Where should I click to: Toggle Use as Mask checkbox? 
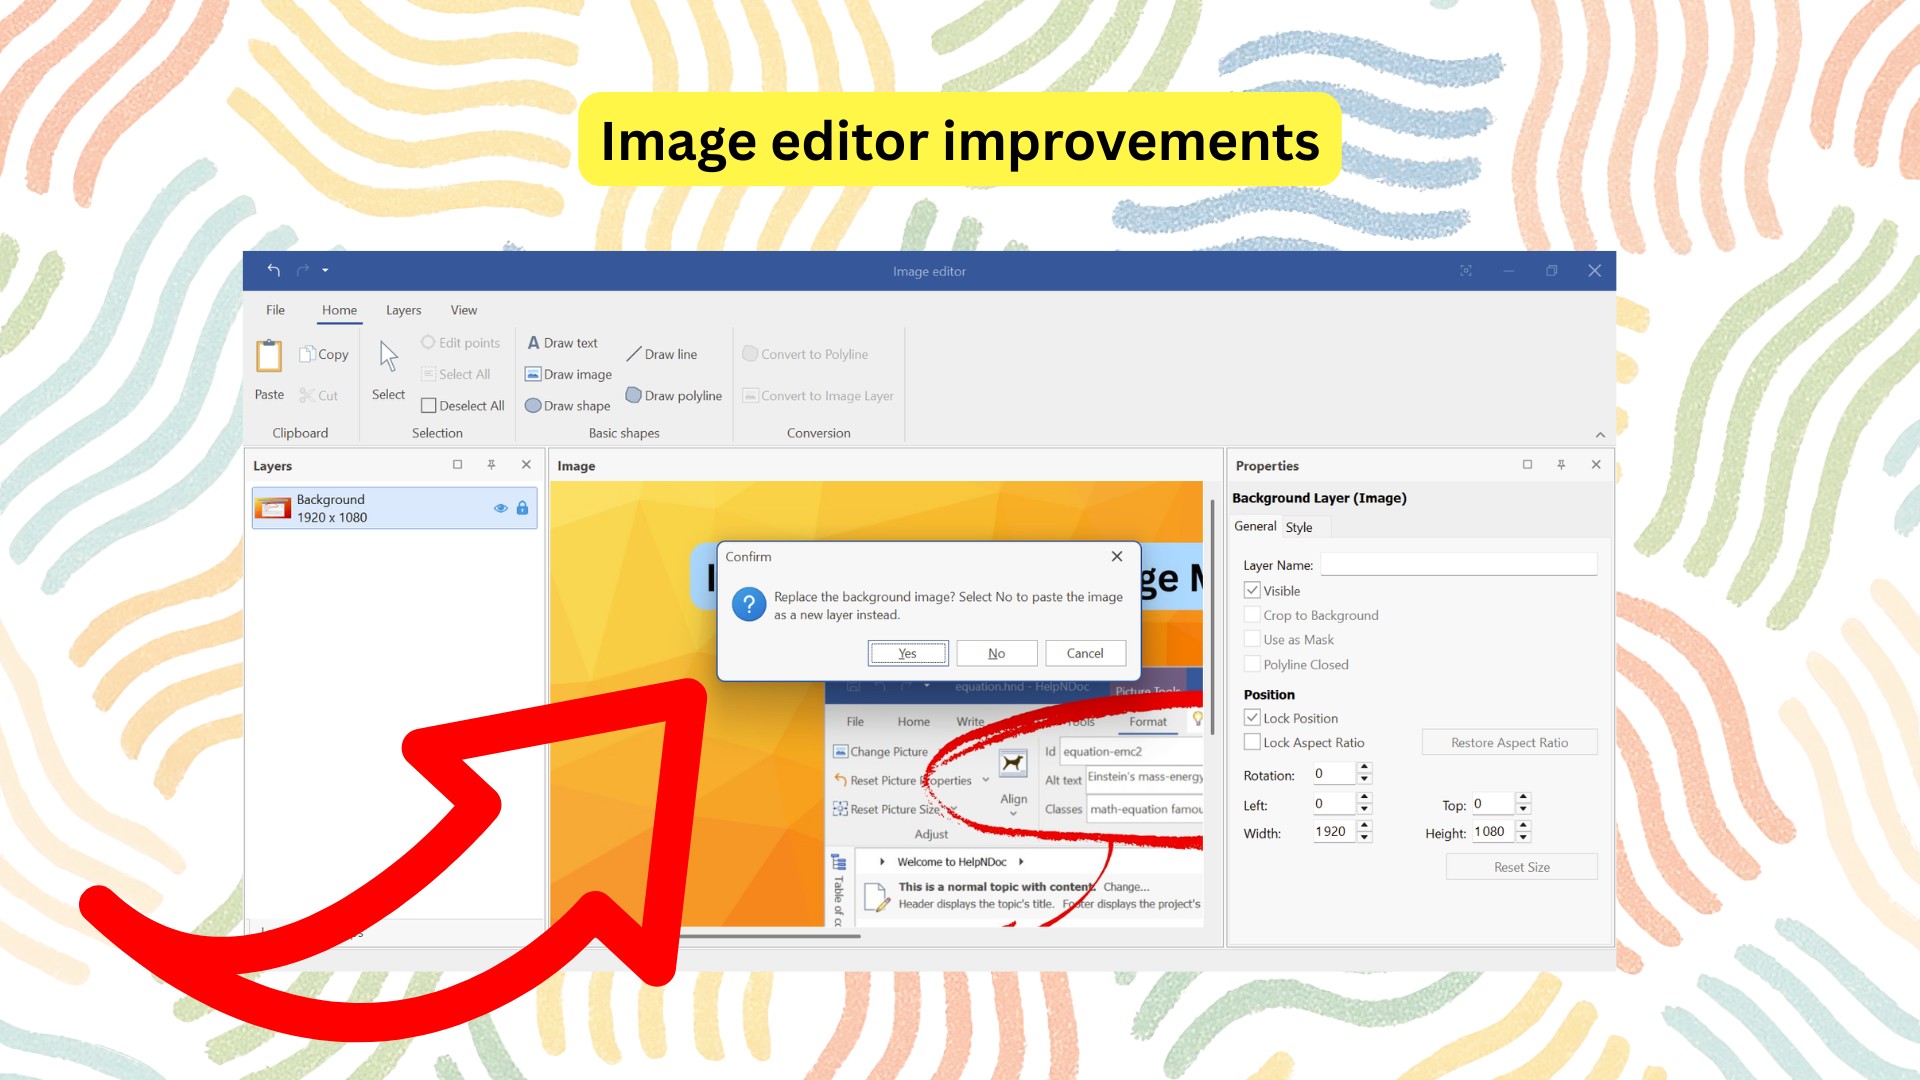1252,639
